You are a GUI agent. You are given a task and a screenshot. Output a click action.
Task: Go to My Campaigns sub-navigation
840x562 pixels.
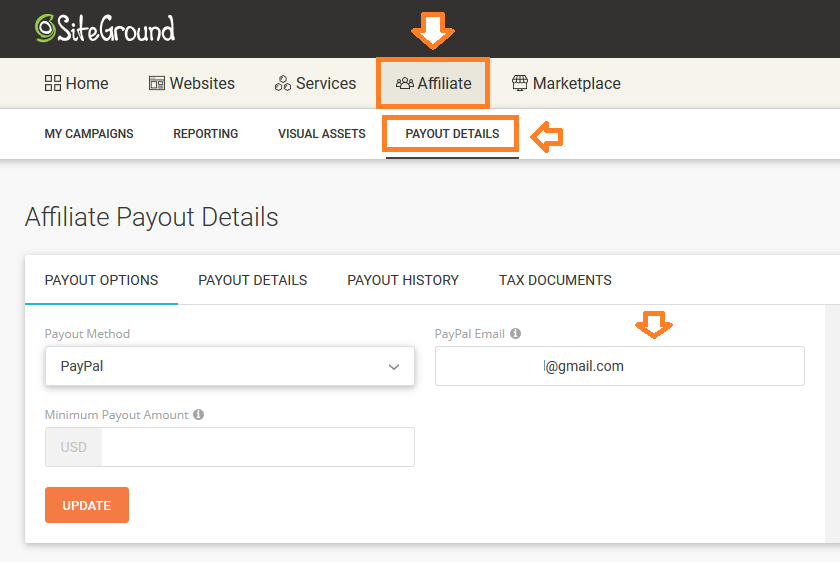coord(89,134)
